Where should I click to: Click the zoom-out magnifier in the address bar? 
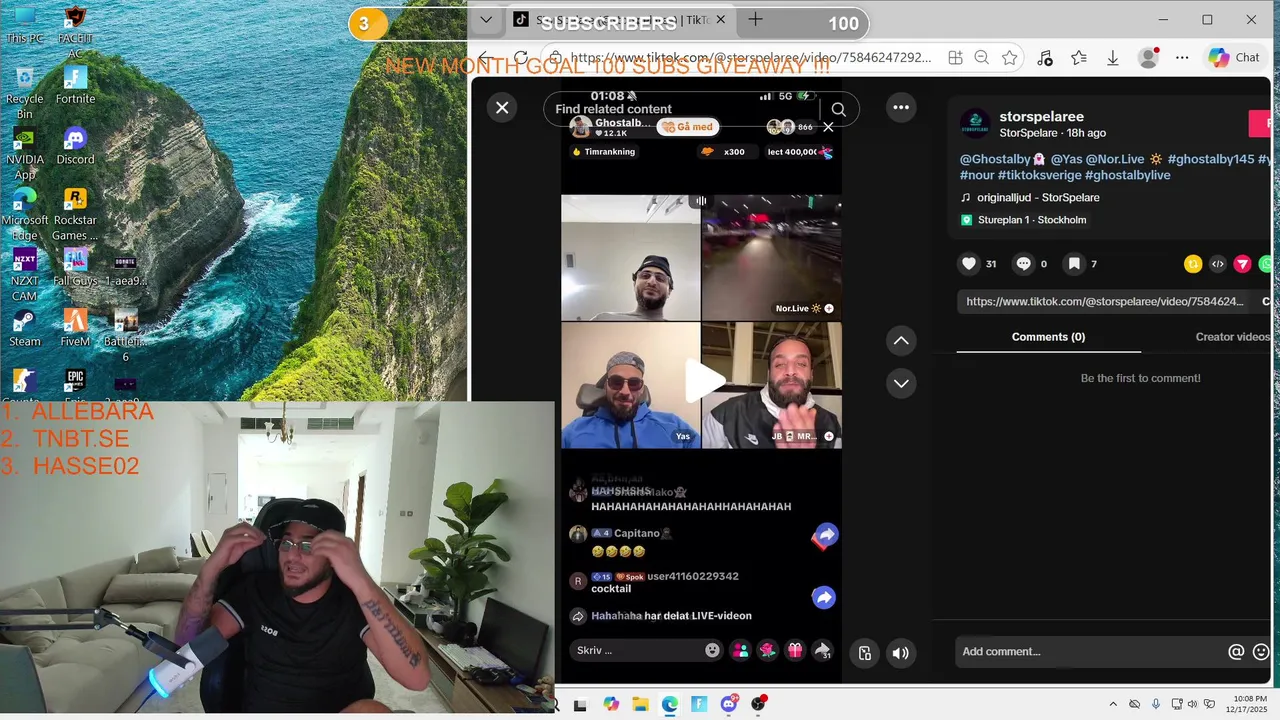click(982, 58)
